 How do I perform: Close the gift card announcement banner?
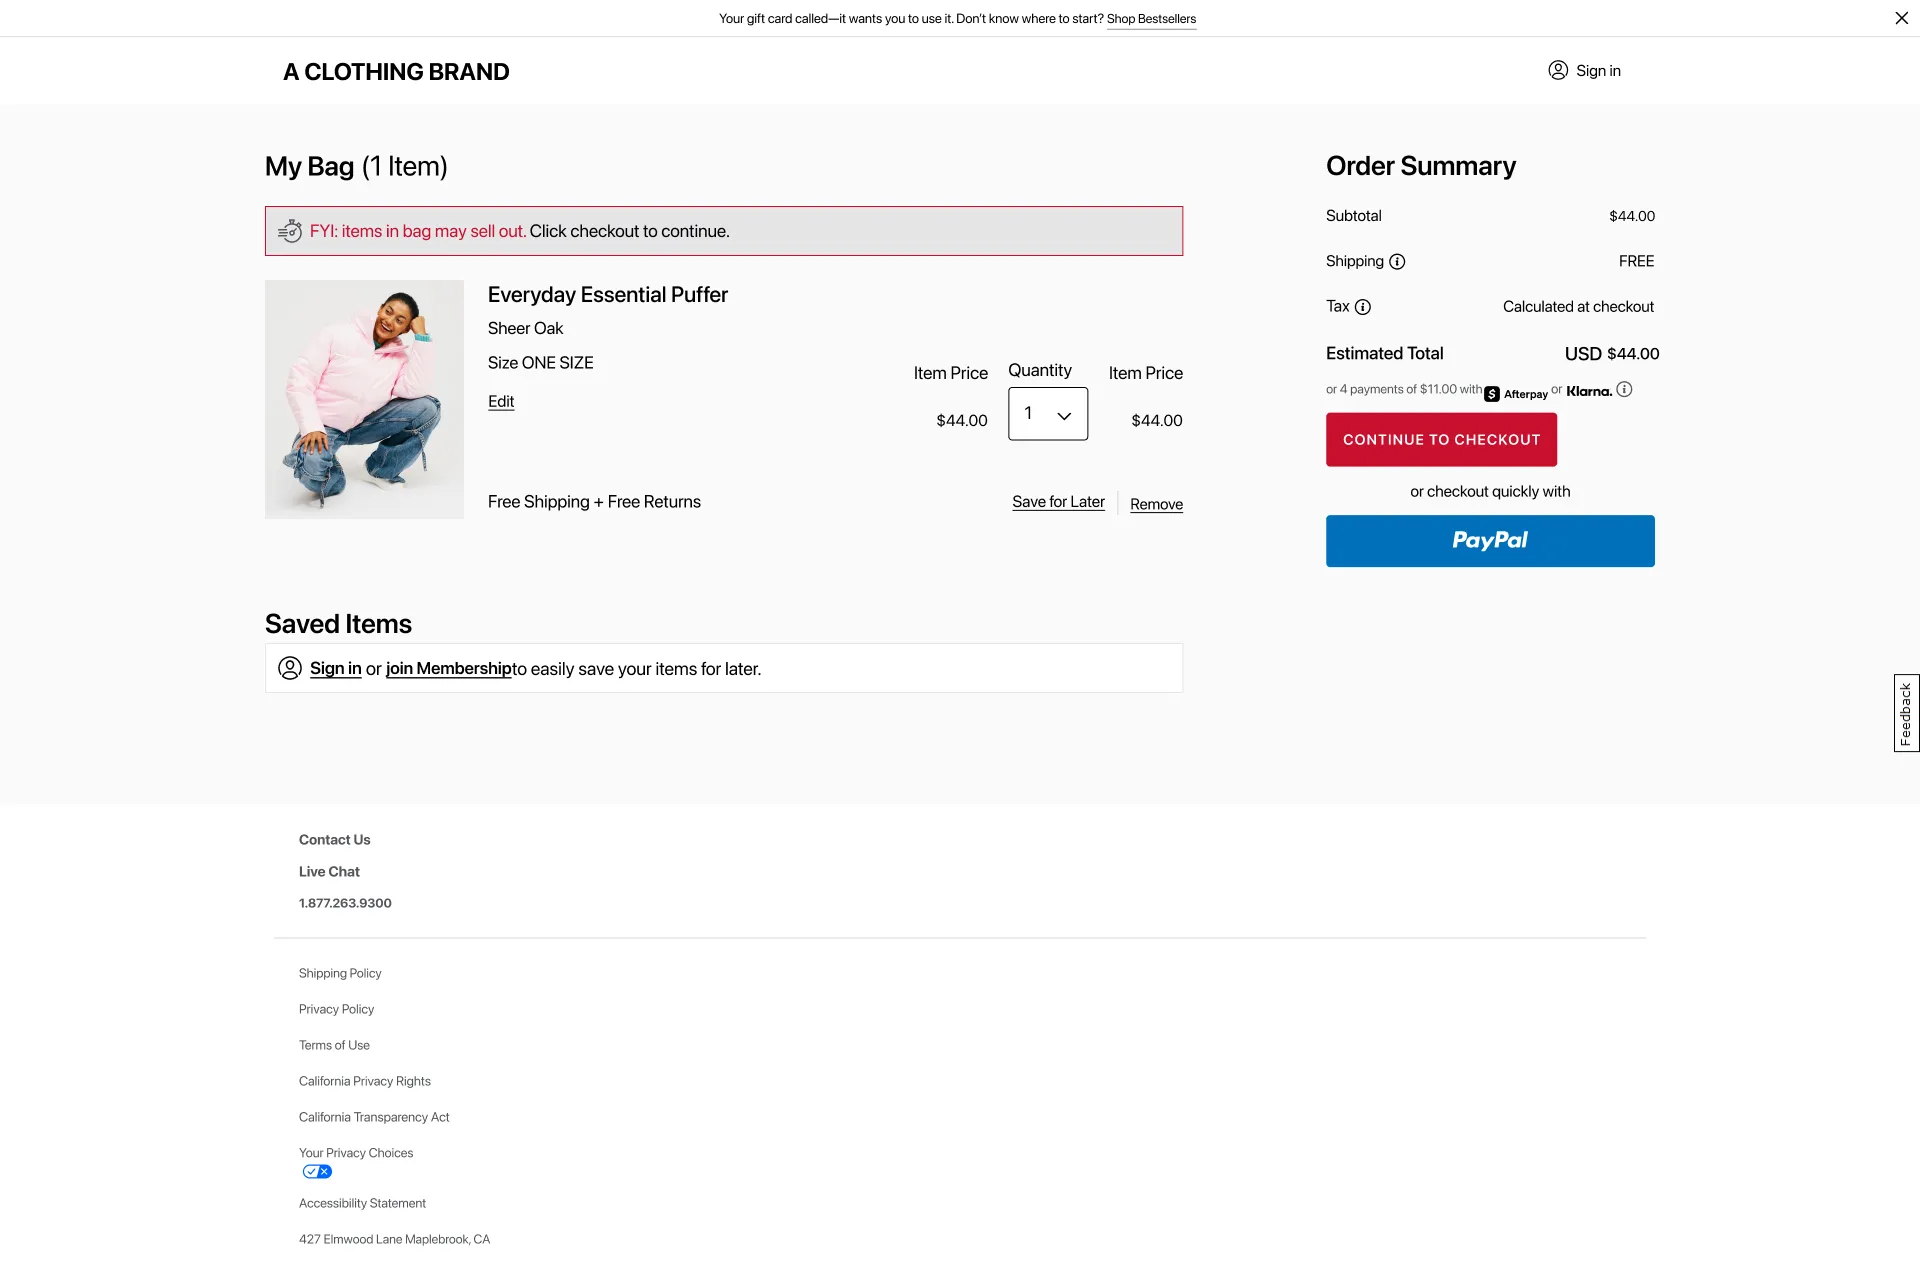pyautogui.click(x=1901, y=18)
